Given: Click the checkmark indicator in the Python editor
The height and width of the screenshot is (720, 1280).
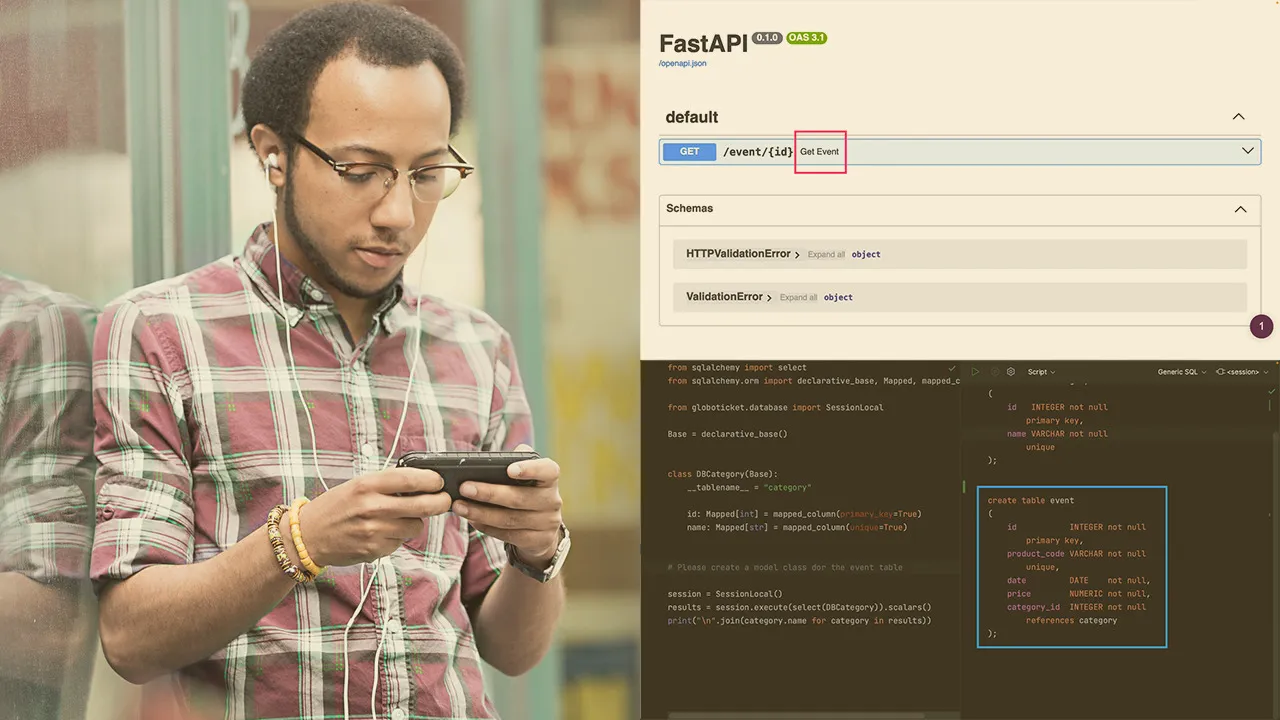Looking at the screenshot, I should point(952,369).
